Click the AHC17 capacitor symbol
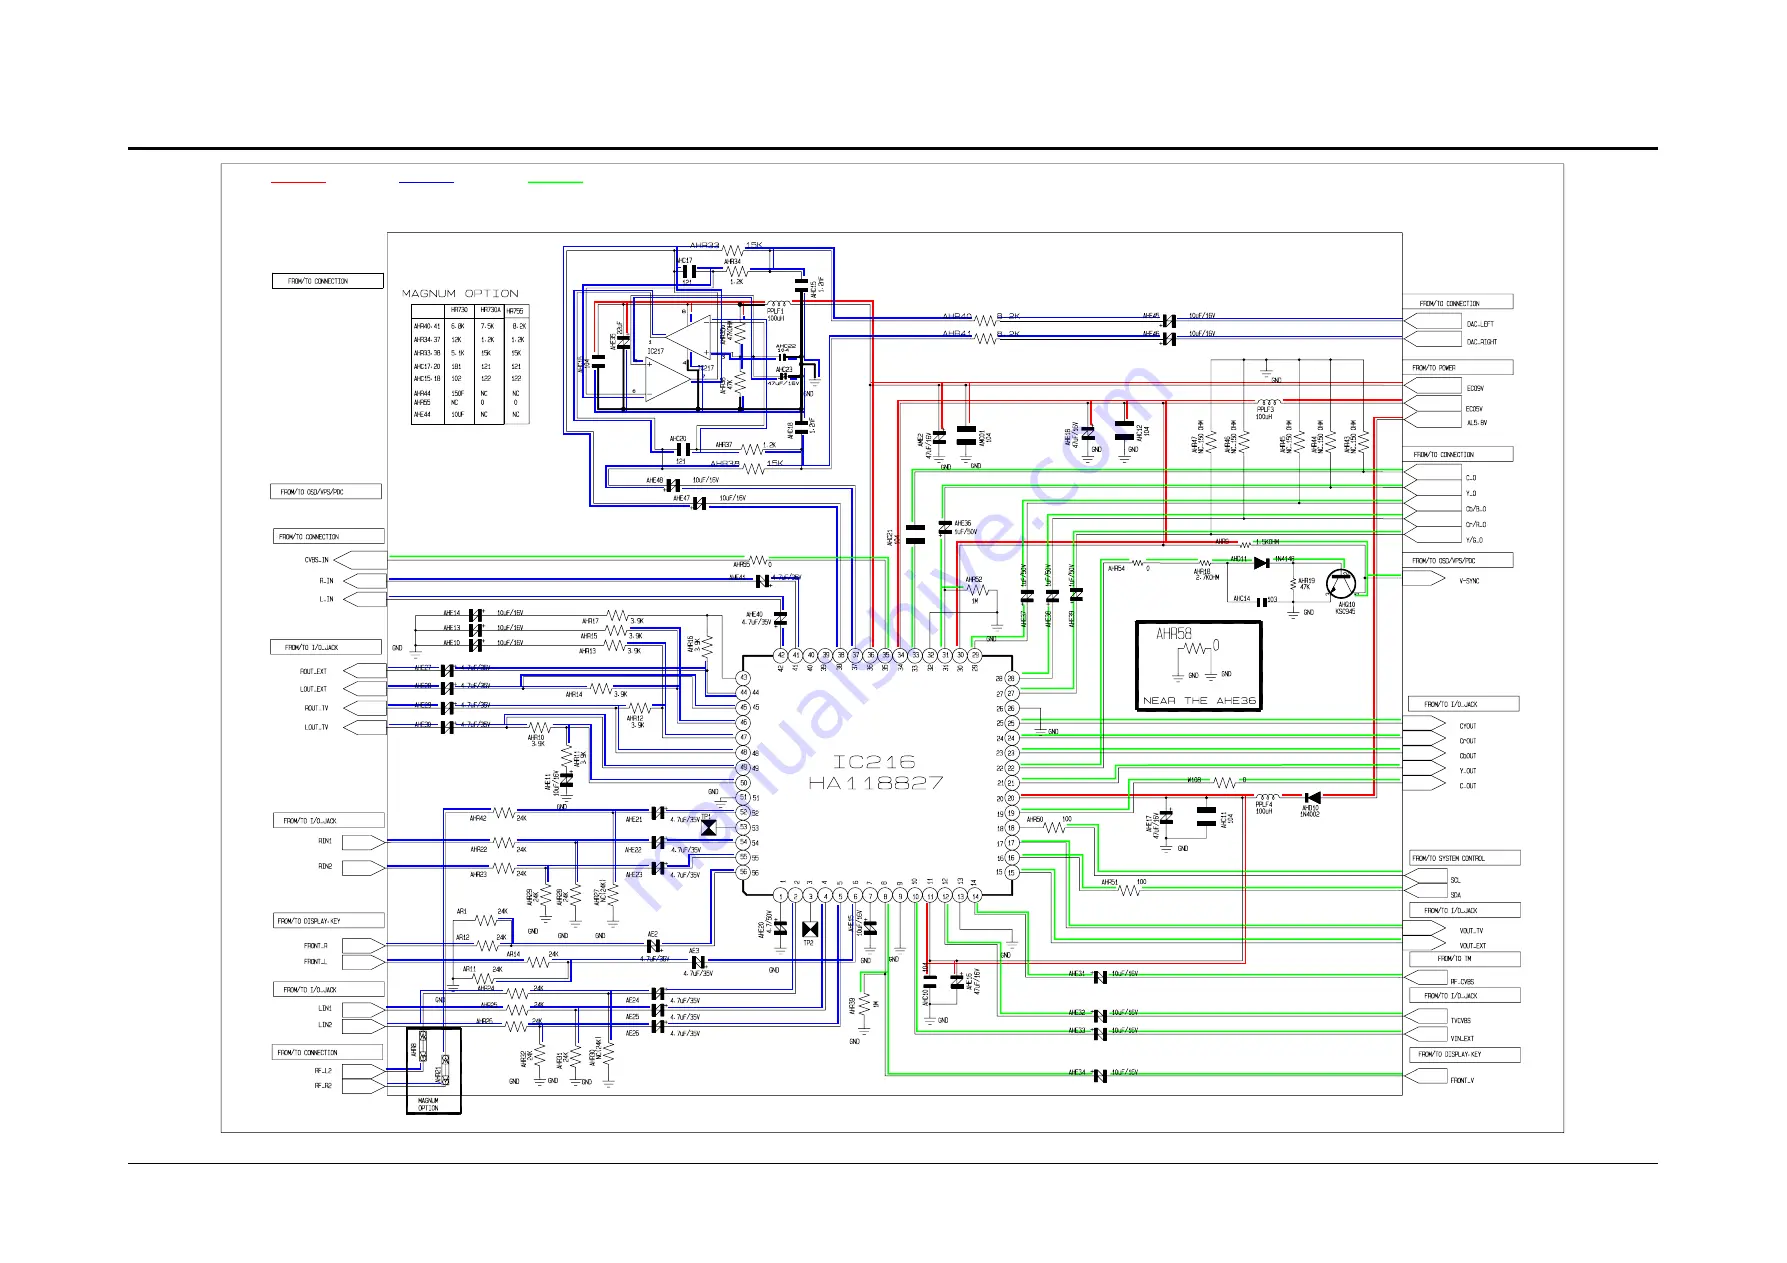This screenshot has height=1263, width=1787. click(x=687, y=271)
